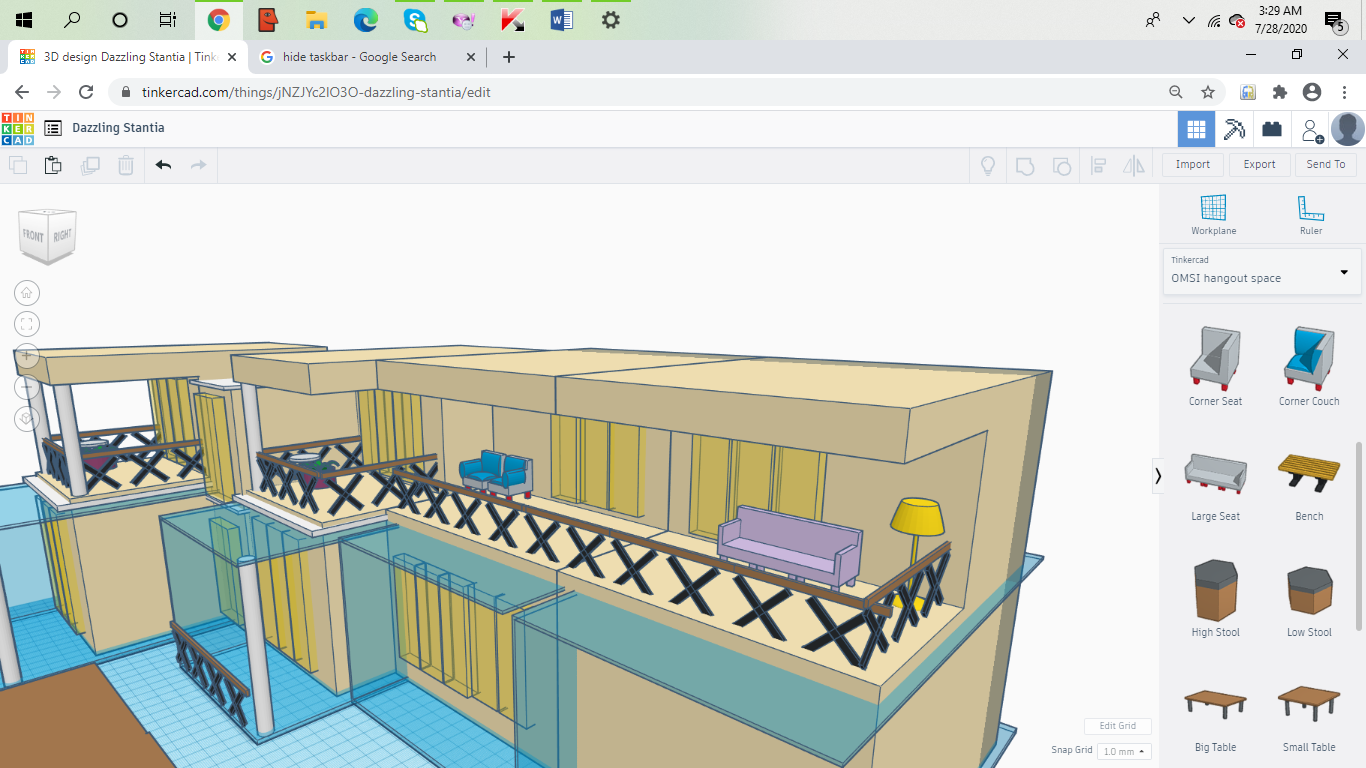This screenshot has width=1366, height=768.
Task: Open the user profile avatar
Action: tap(1348, 129)
